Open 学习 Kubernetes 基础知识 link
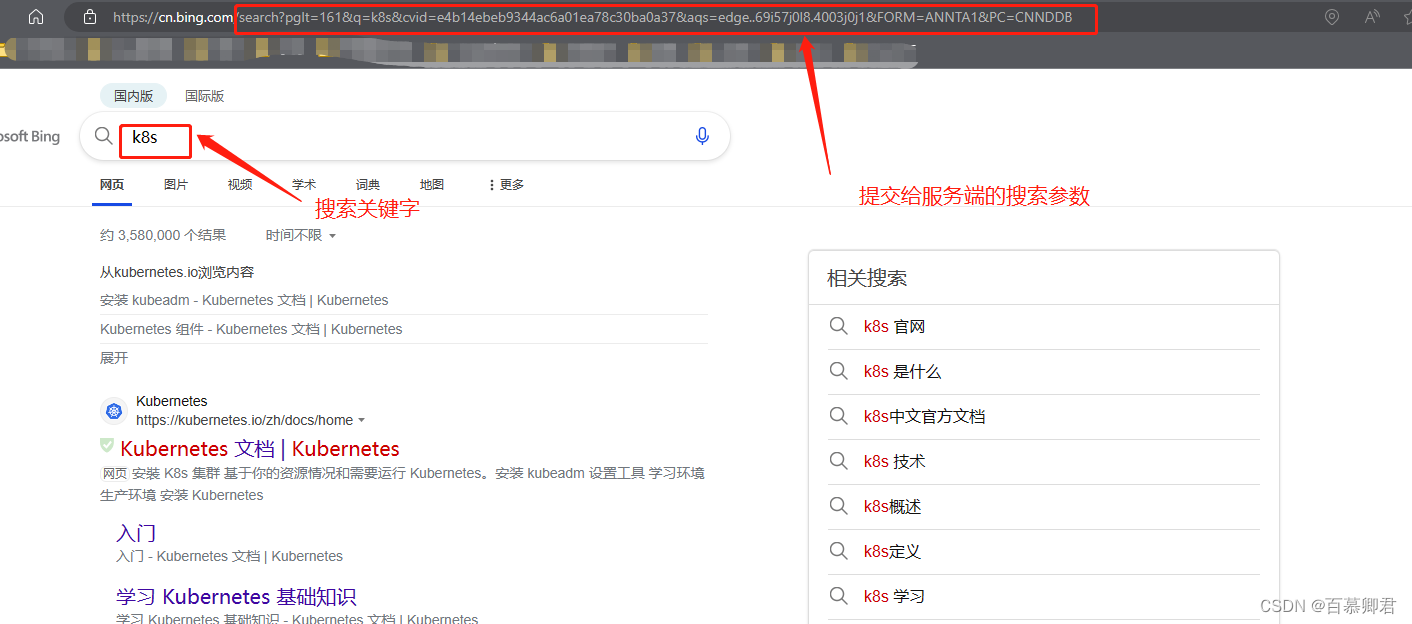 click(236, 597)
